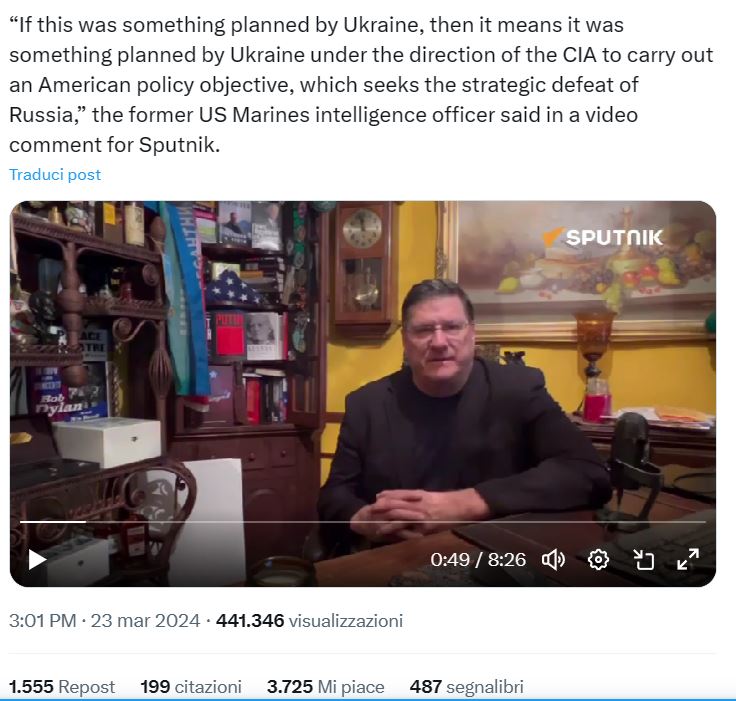
Task: Play the Sputnik video
Action: point(37,560)
